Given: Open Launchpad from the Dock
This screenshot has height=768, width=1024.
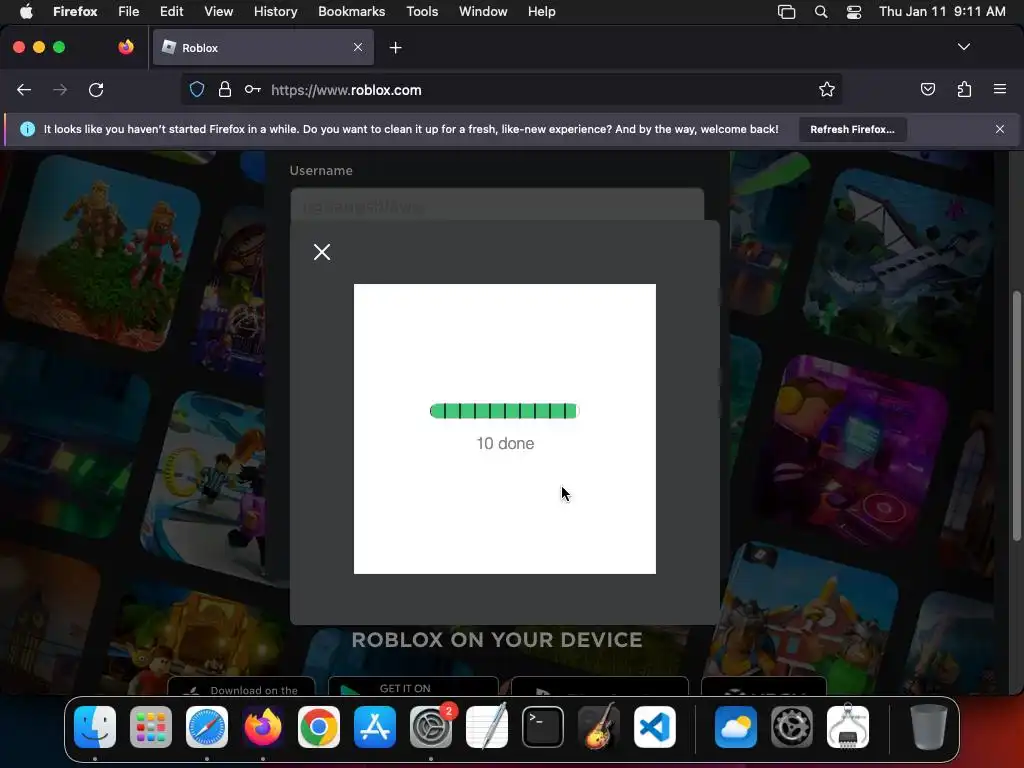Looking at the screenshot, I should click(151, 726).
